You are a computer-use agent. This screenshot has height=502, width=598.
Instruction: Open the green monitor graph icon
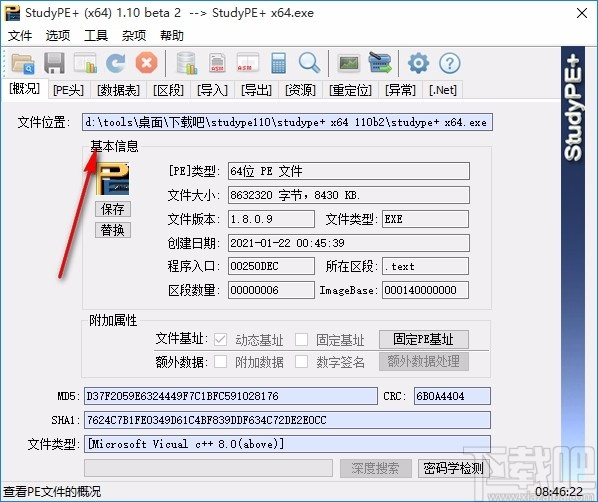click(x=349, y=63)
